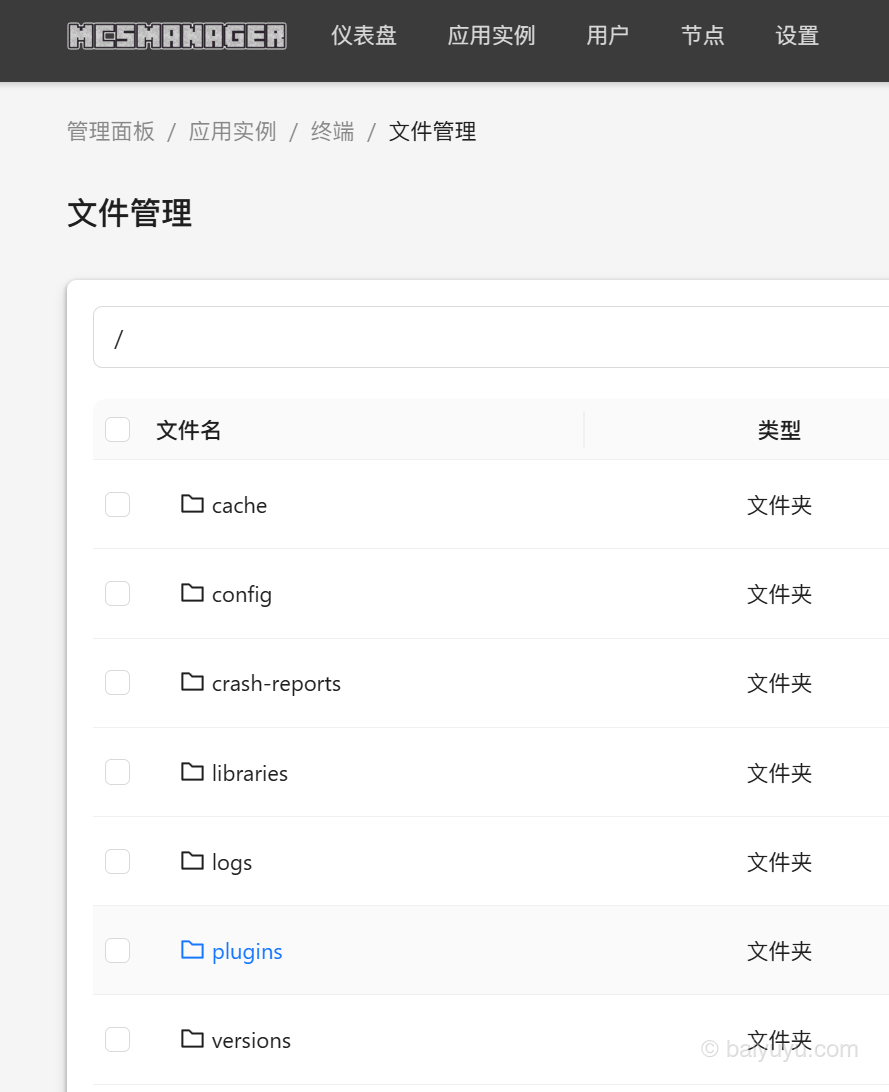Open the plugins folder link
This screenshot has width=889, height=1092.
[x=246, y=950]
